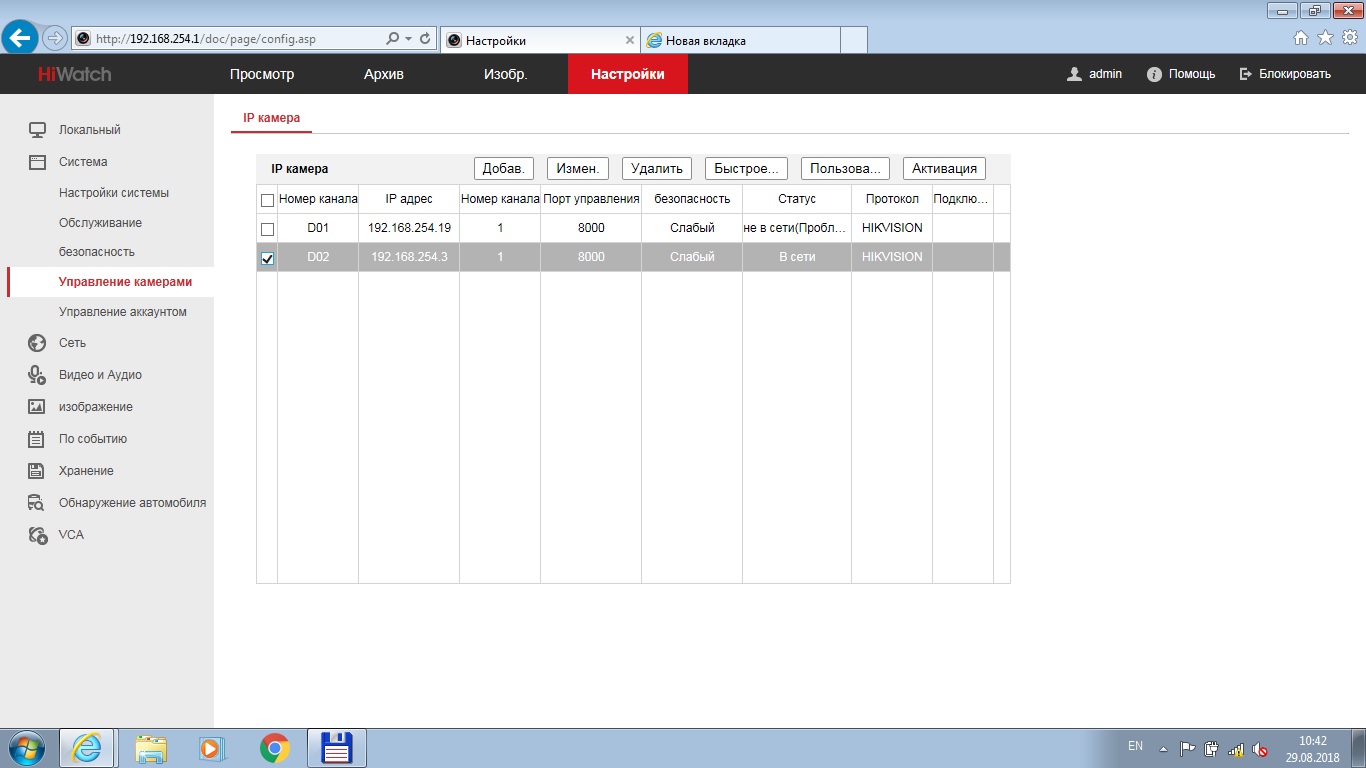Open the floppy disk app on taskbar
Screen dimensions: 1366x768
pos(337,748)
